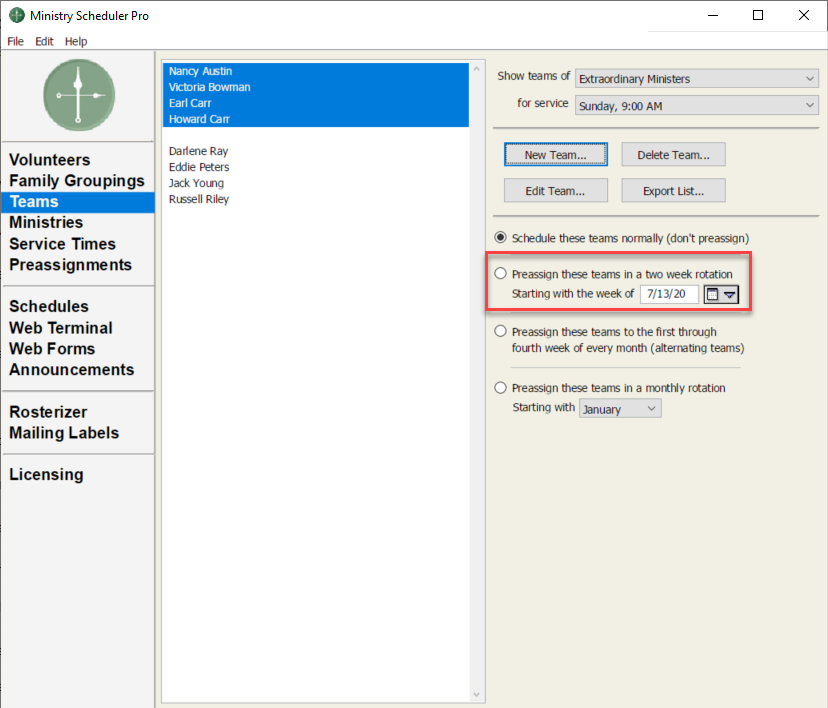Open the Help menu
Viewport: 828px width, 708px height.
point(76,41)
